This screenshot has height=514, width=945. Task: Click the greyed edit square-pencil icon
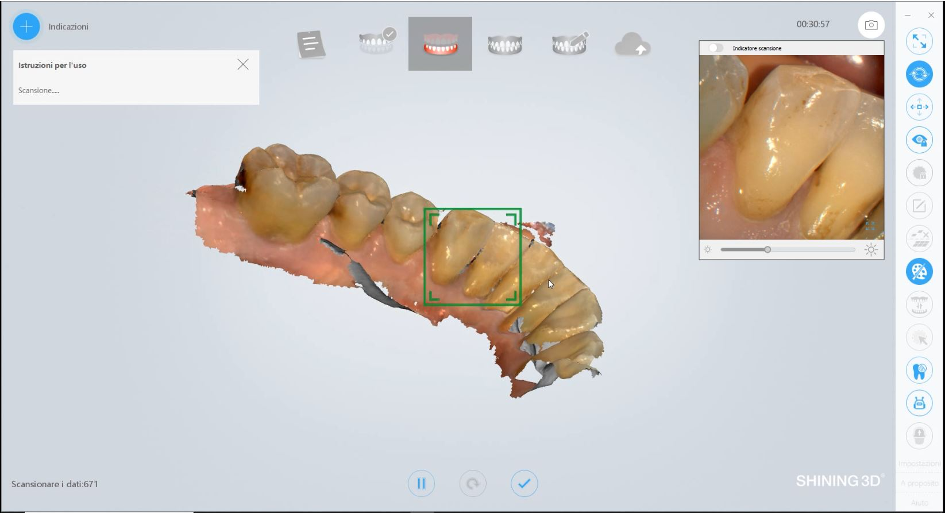(x=919, y=205)
